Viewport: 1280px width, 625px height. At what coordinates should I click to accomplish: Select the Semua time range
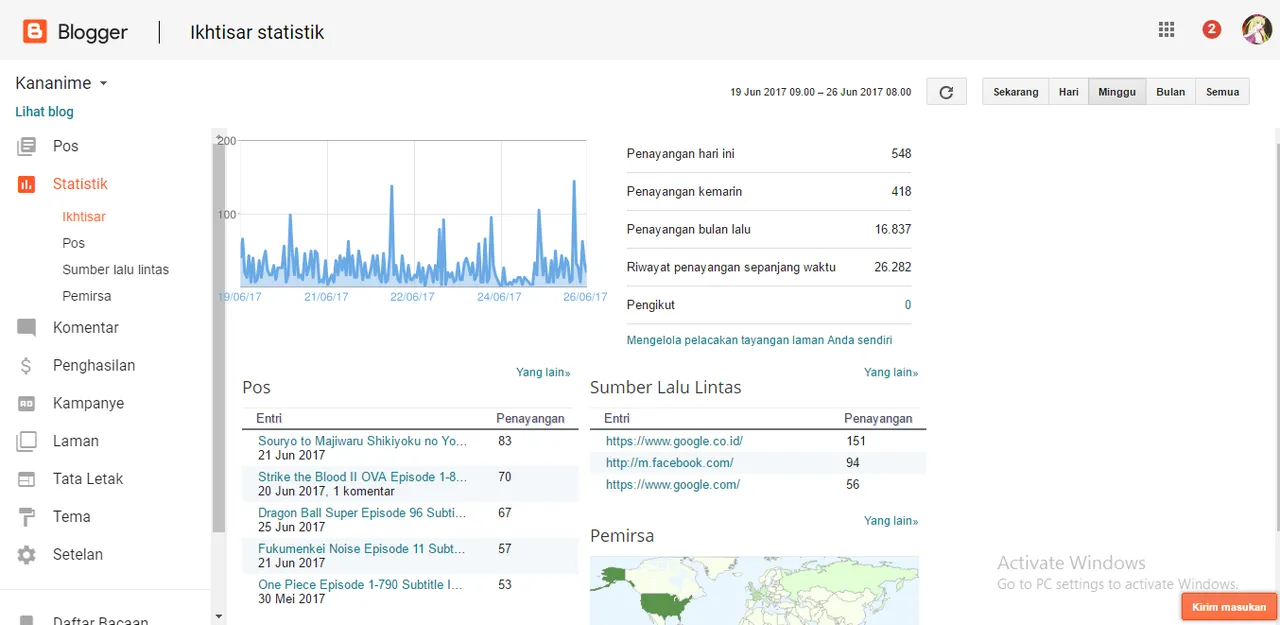pos(1222,92)
